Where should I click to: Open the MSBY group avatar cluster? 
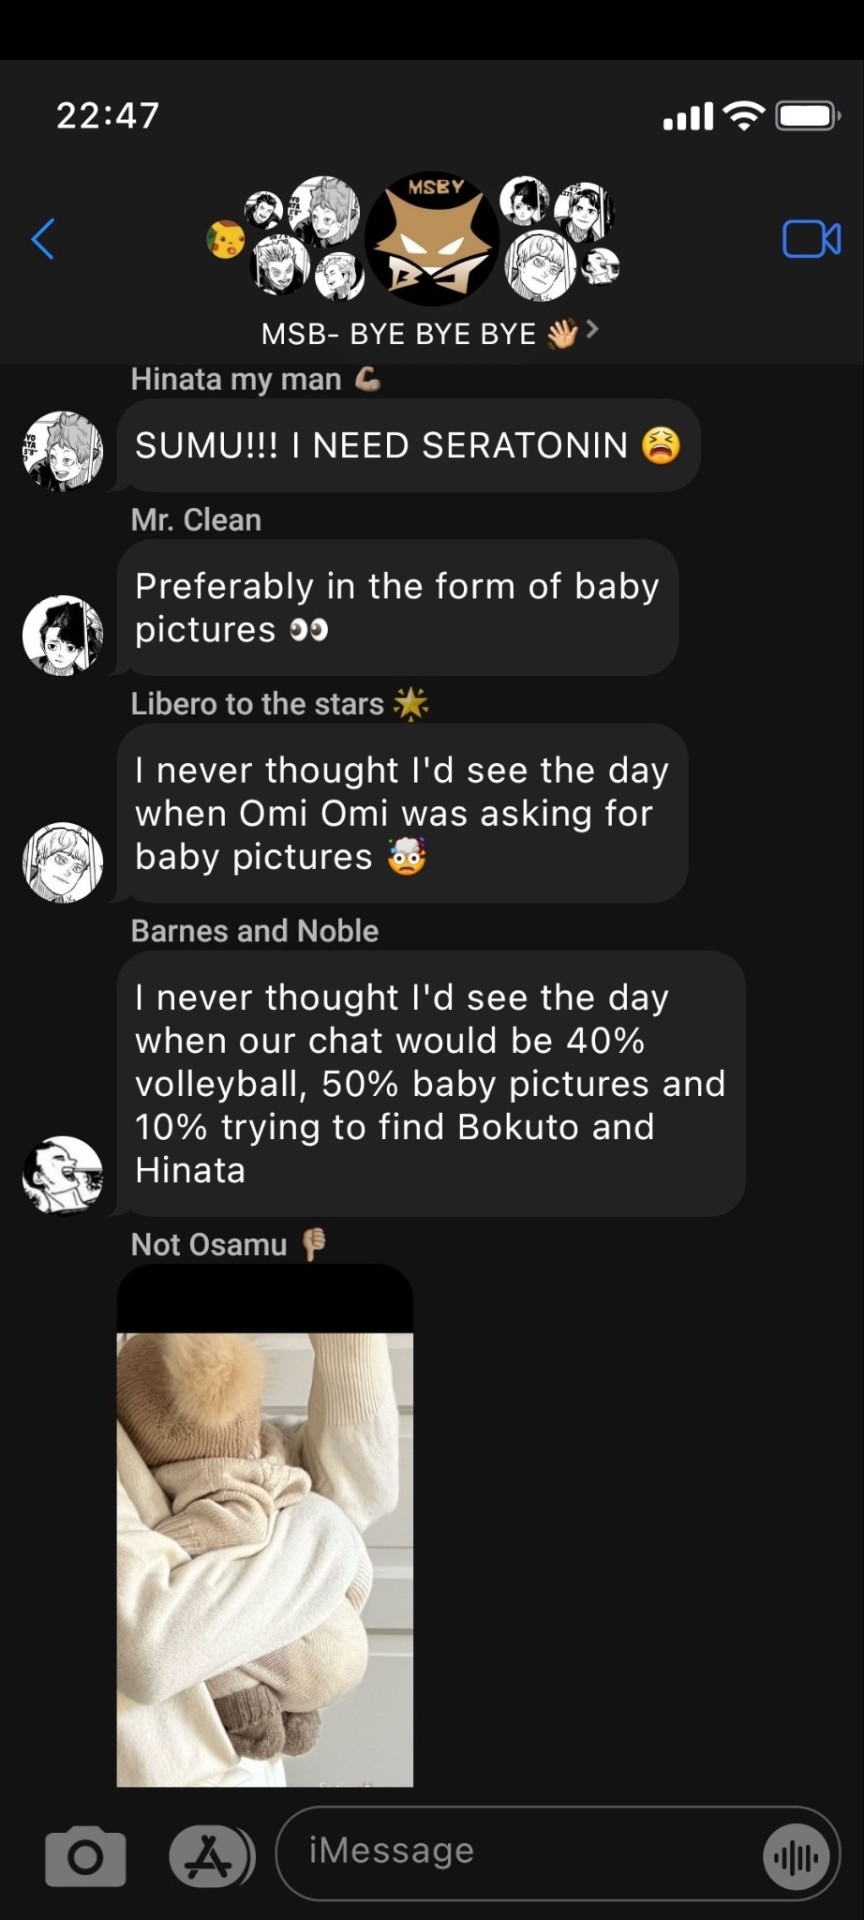pos(432,238)
